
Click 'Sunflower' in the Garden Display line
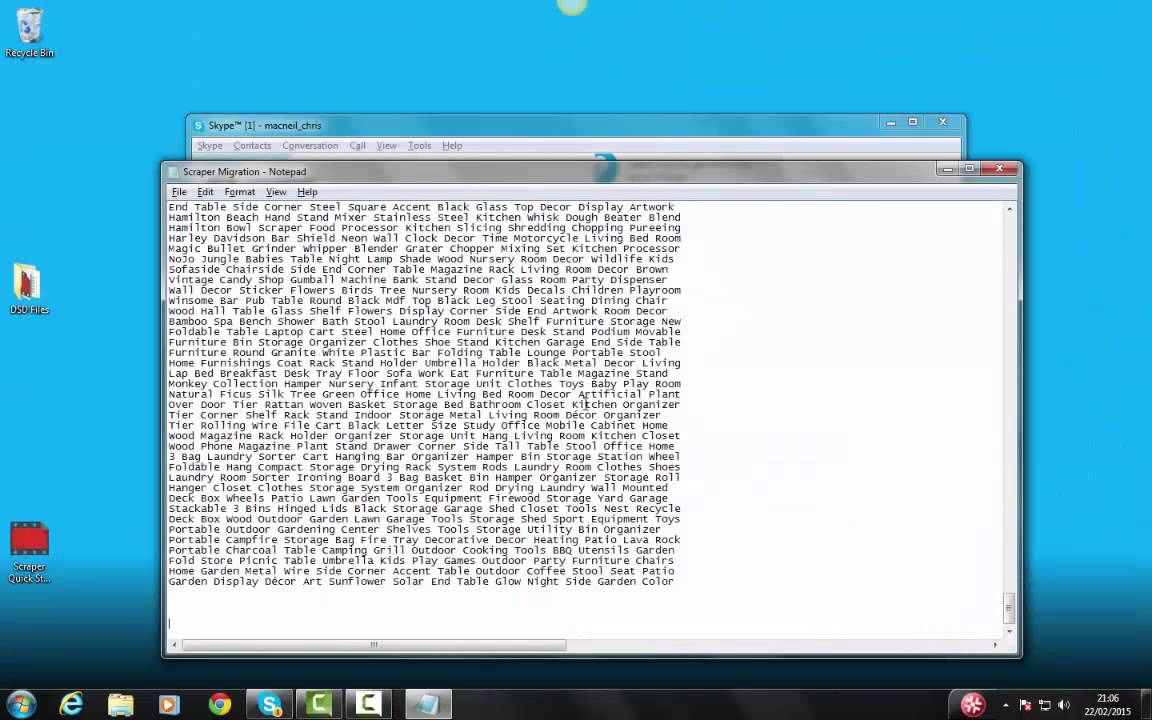[357, 581]
